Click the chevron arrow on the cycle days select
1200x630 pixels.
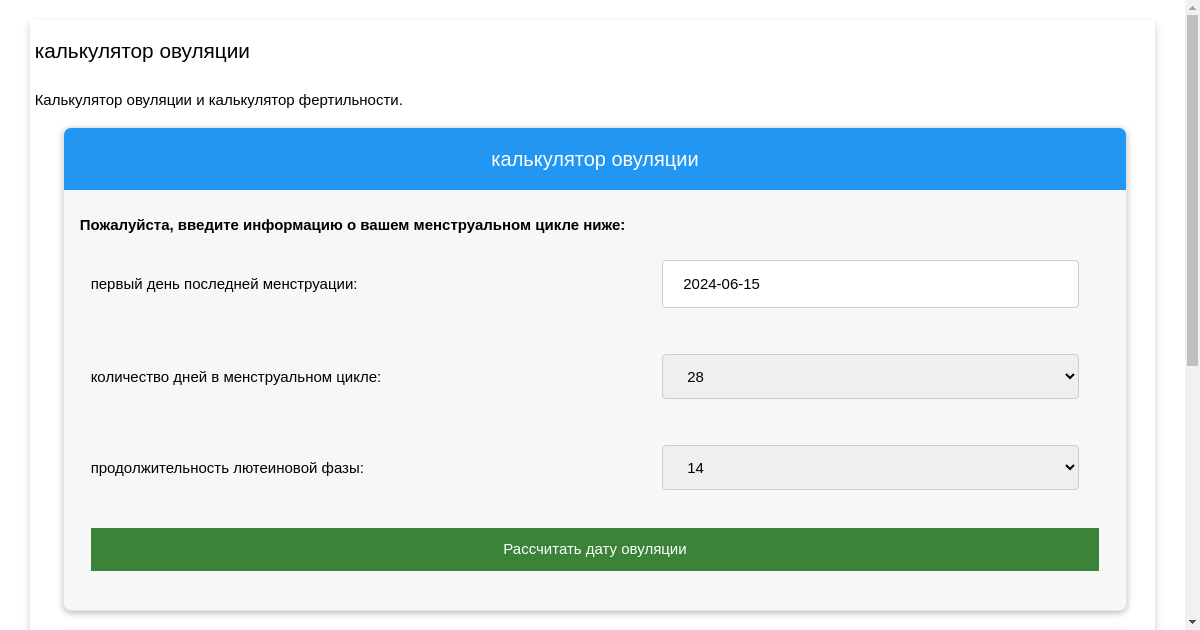tap(1068, 377)
